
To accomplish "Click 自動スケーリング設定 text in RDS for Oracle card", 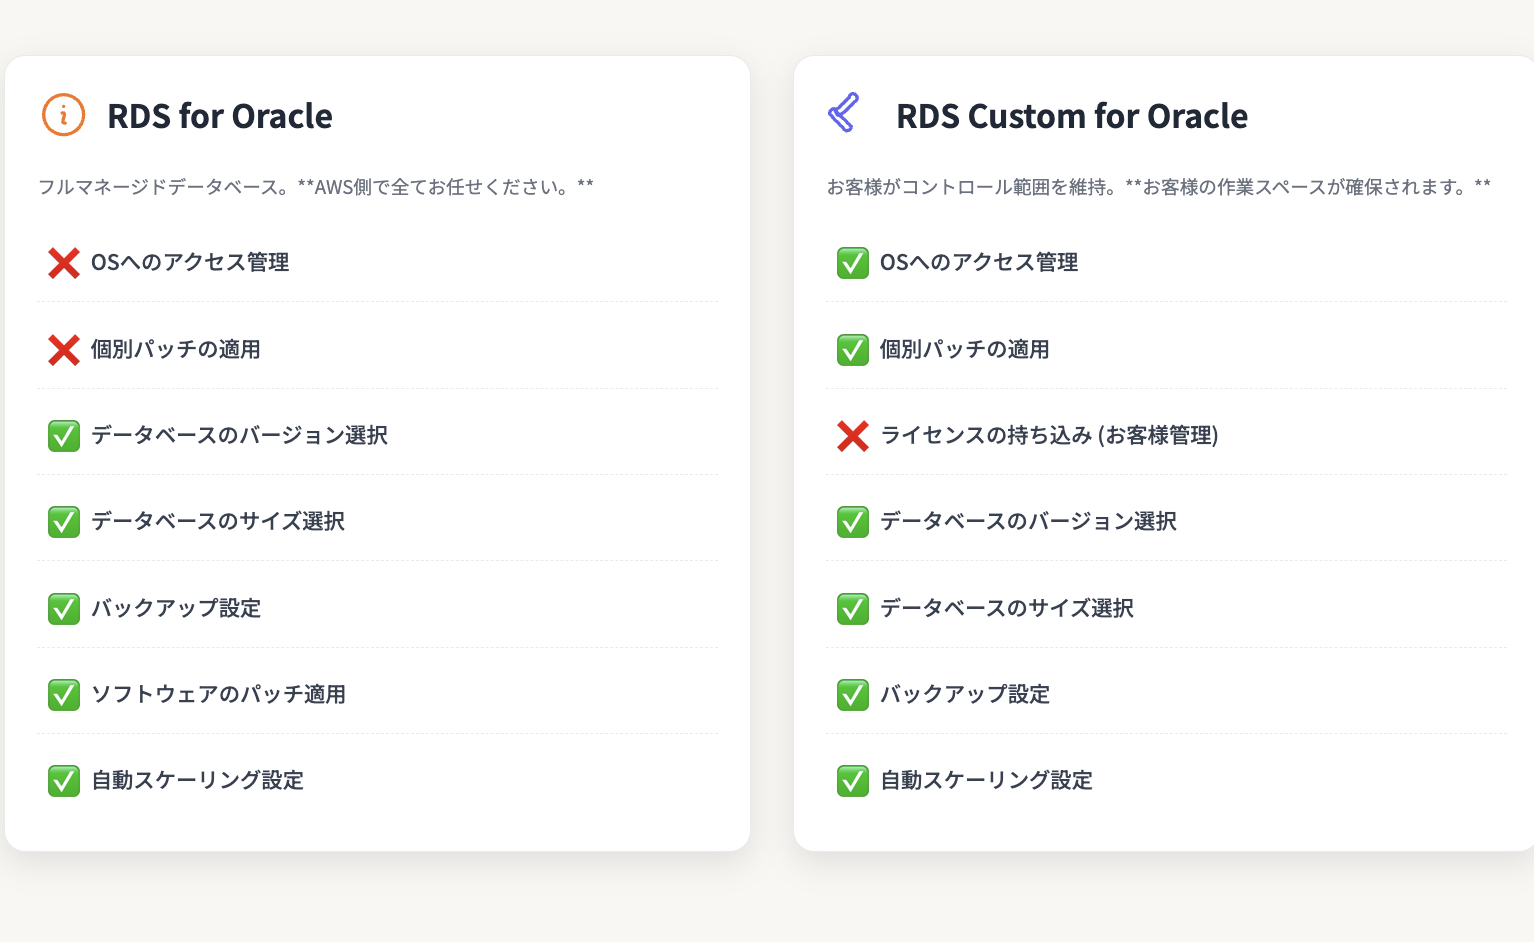I will coord(197,780).
